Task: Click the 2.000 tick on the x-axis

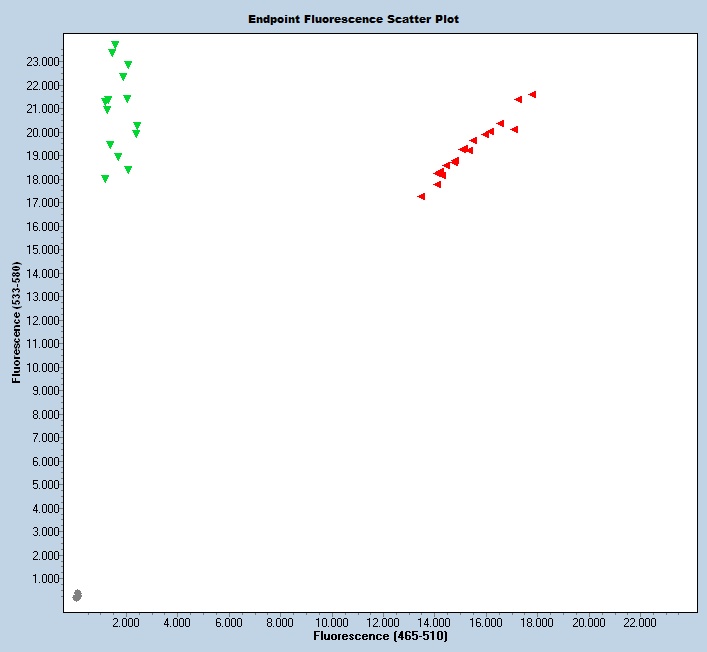Action: click(x=125, y=622)
